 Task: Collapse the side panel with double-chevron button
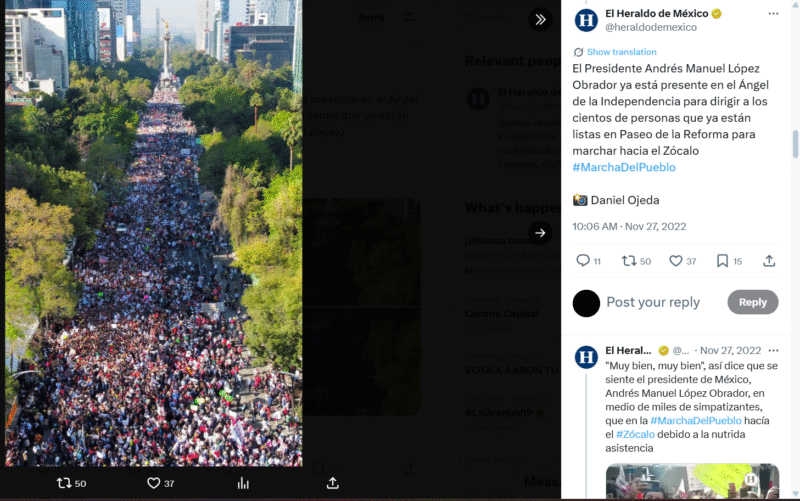(540, 19)
